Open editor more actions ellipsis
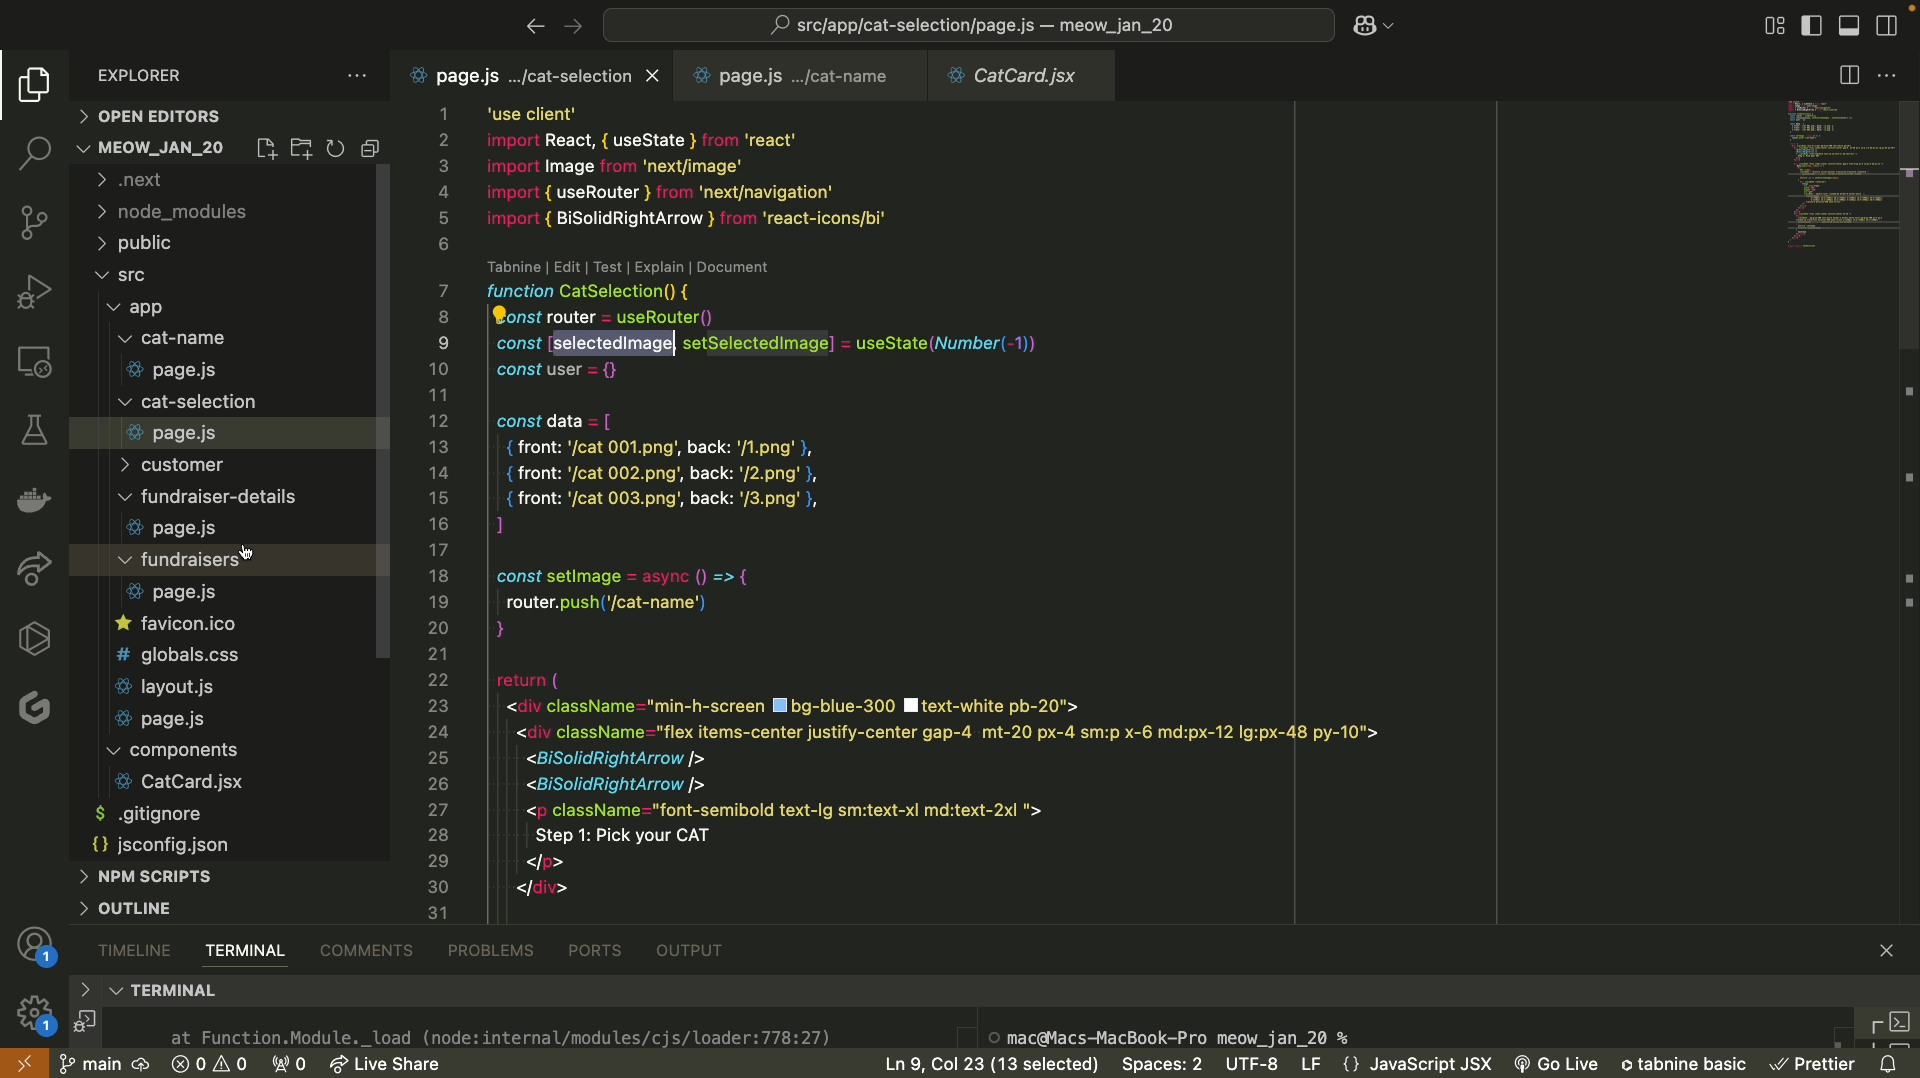The width and height of the screenshot is (1920, 1078). point(1887,76)
